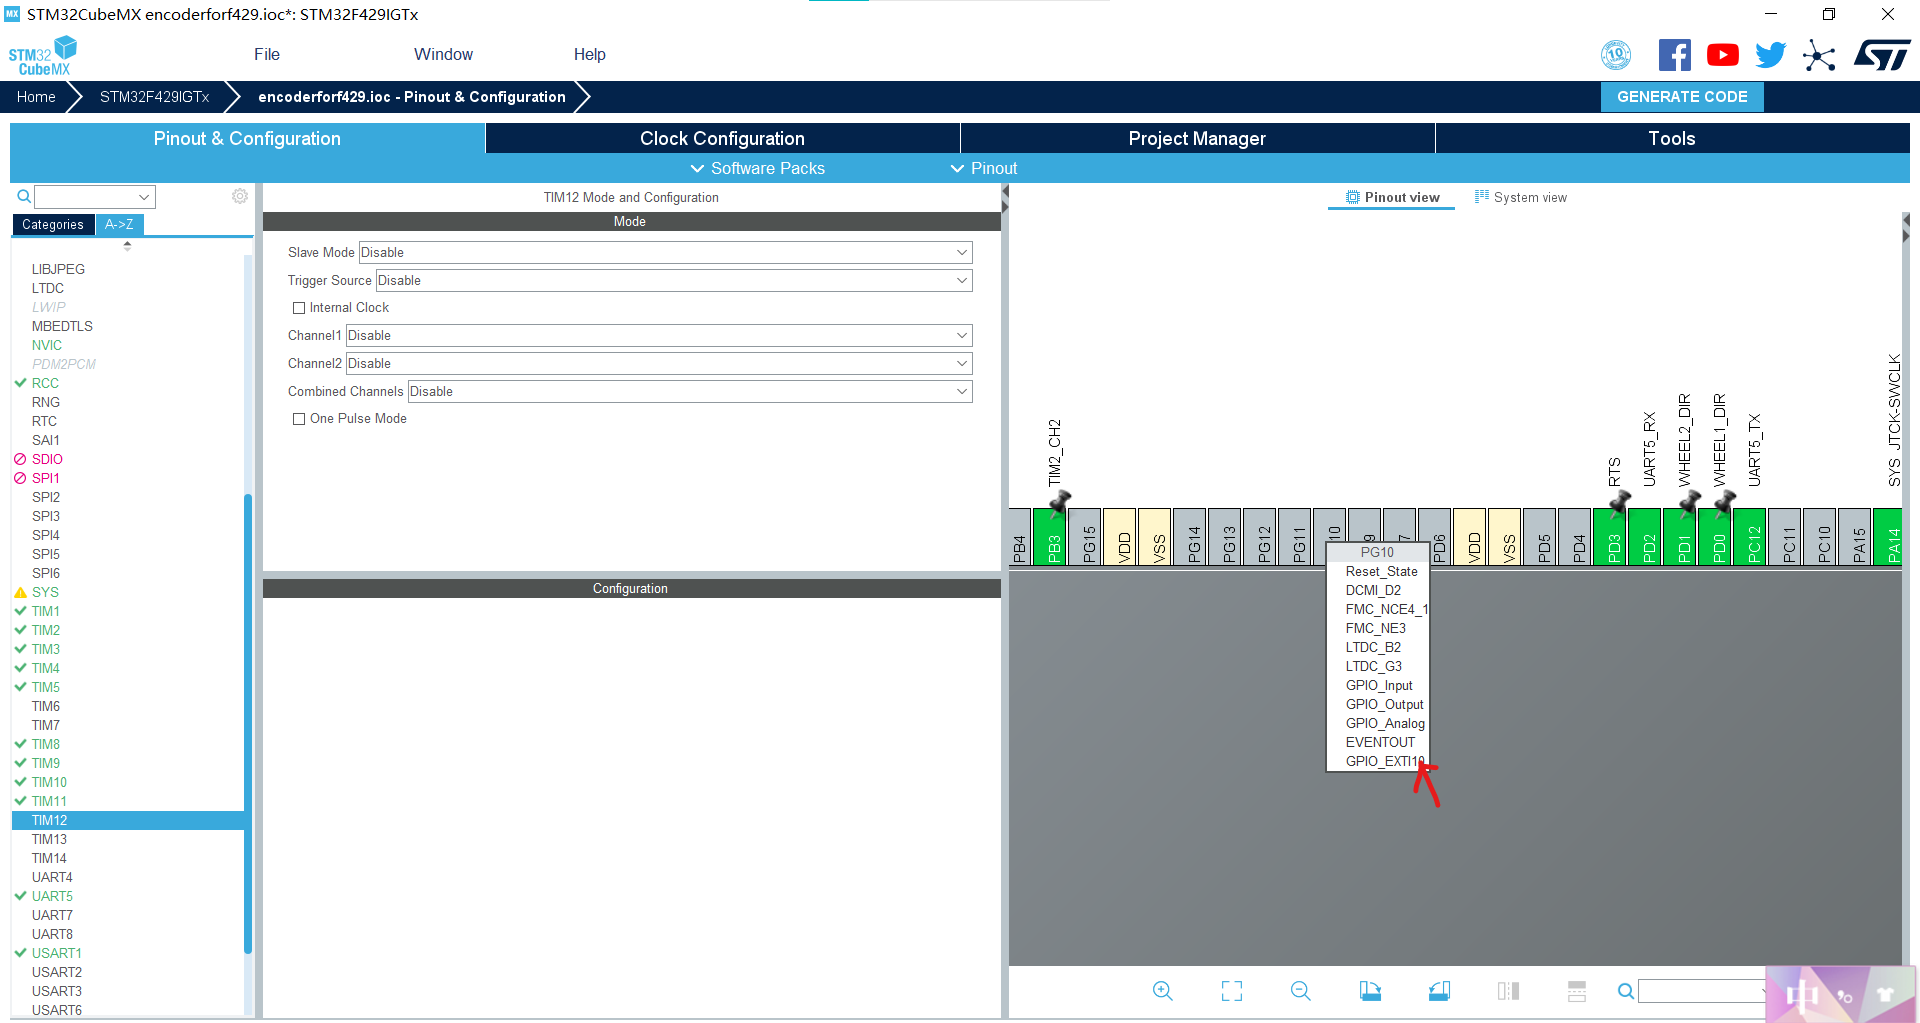Switch to the Clock Configuration tab
The width and height of the screenshot is (1920, 1023).
722,138
